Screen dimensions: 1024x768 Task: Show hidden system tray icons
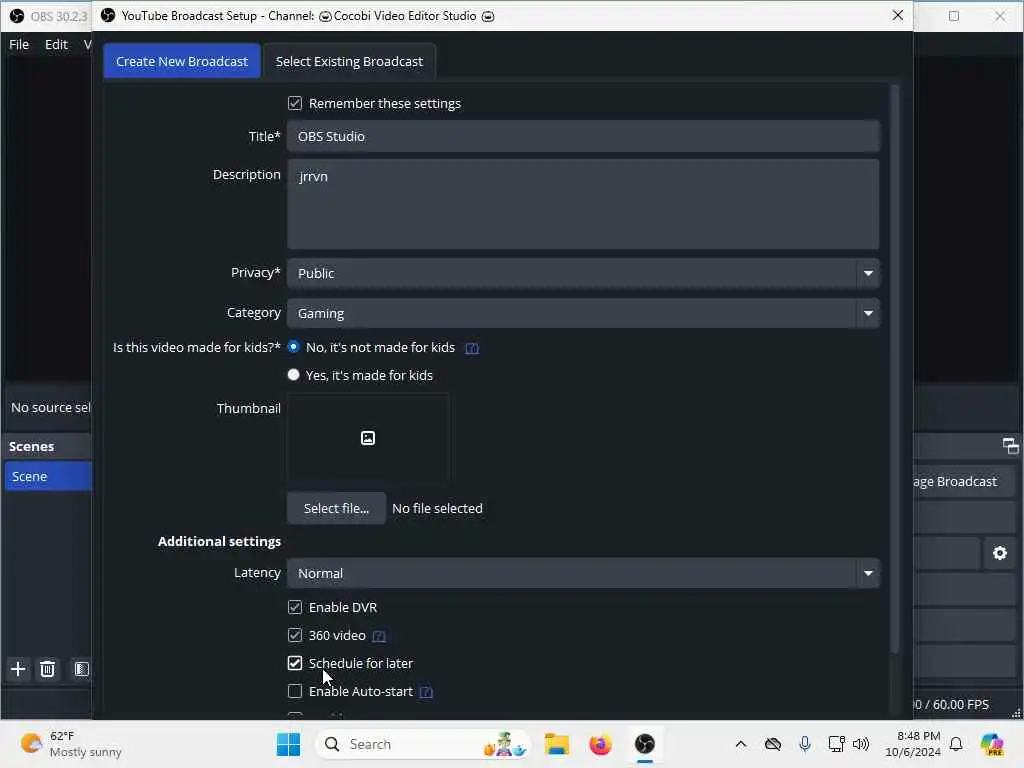[741, 744]
